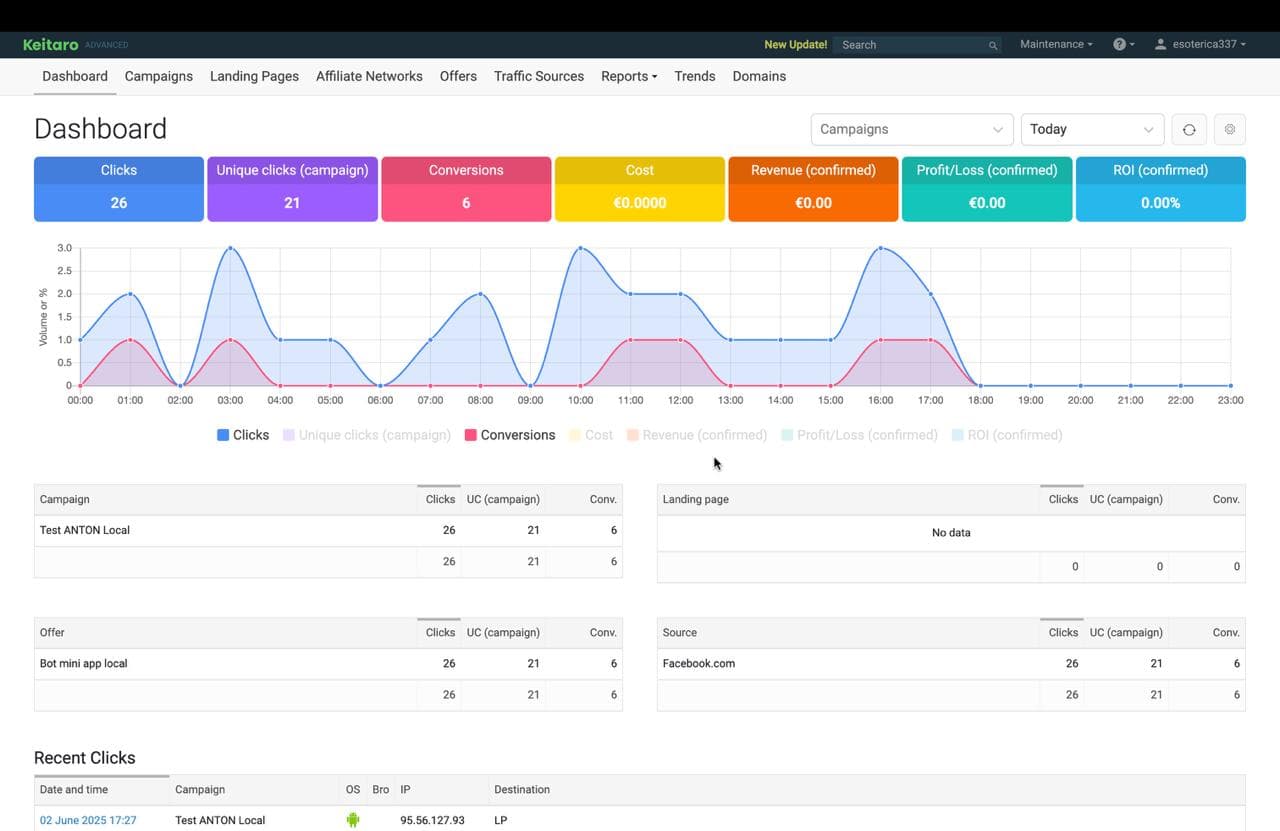Open the Domains tab
Screen dimensions: 1280x831
(759, 76)
